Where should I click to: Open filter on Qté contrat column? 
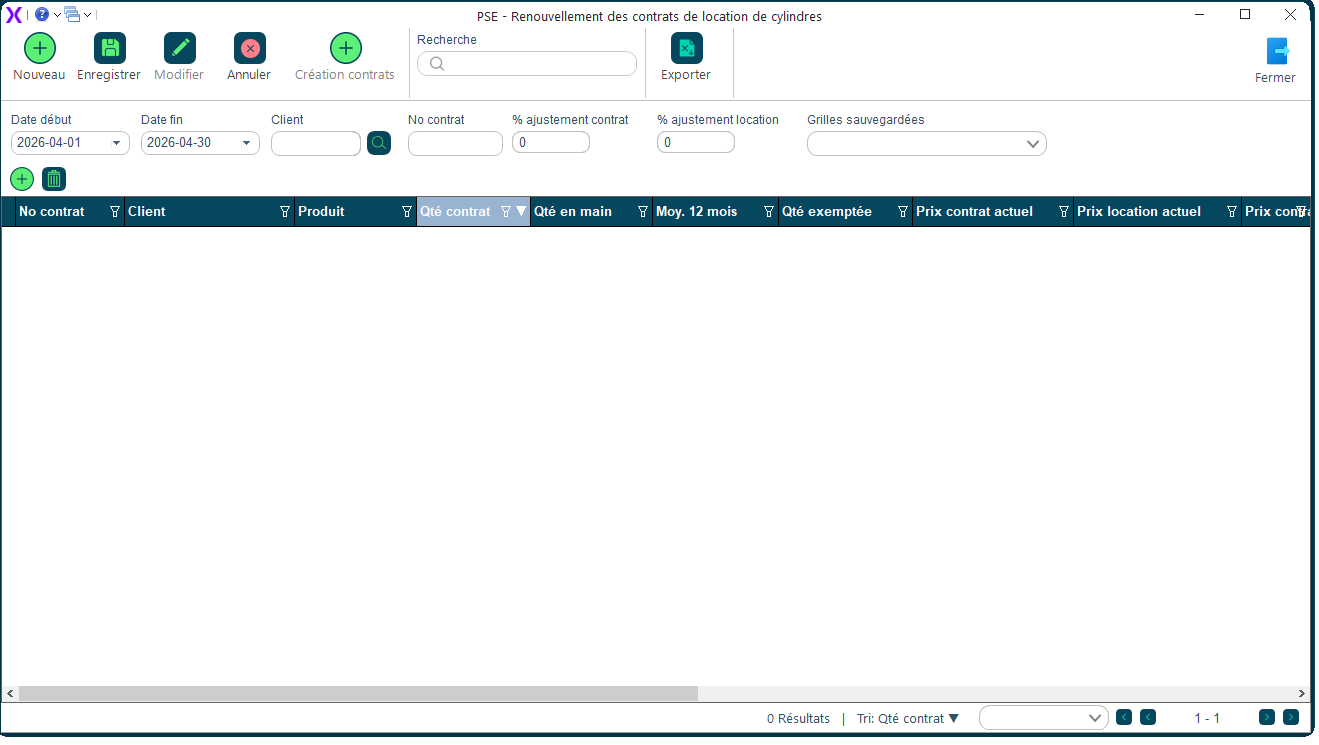pos(505,212)
